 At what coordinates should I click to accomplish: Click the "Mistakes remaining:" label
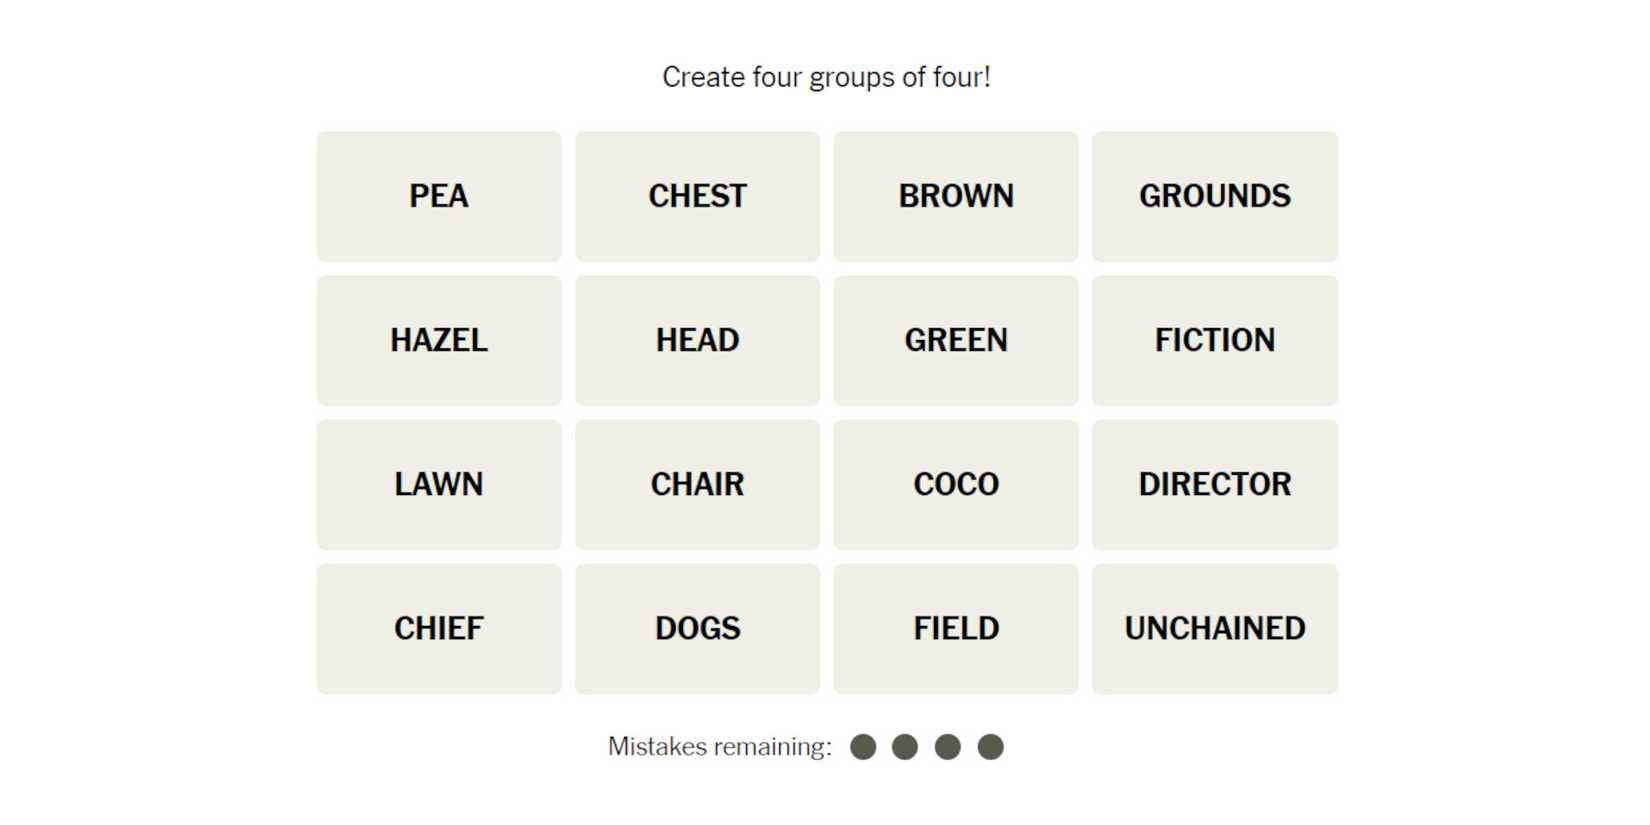(x=719, y=747)
